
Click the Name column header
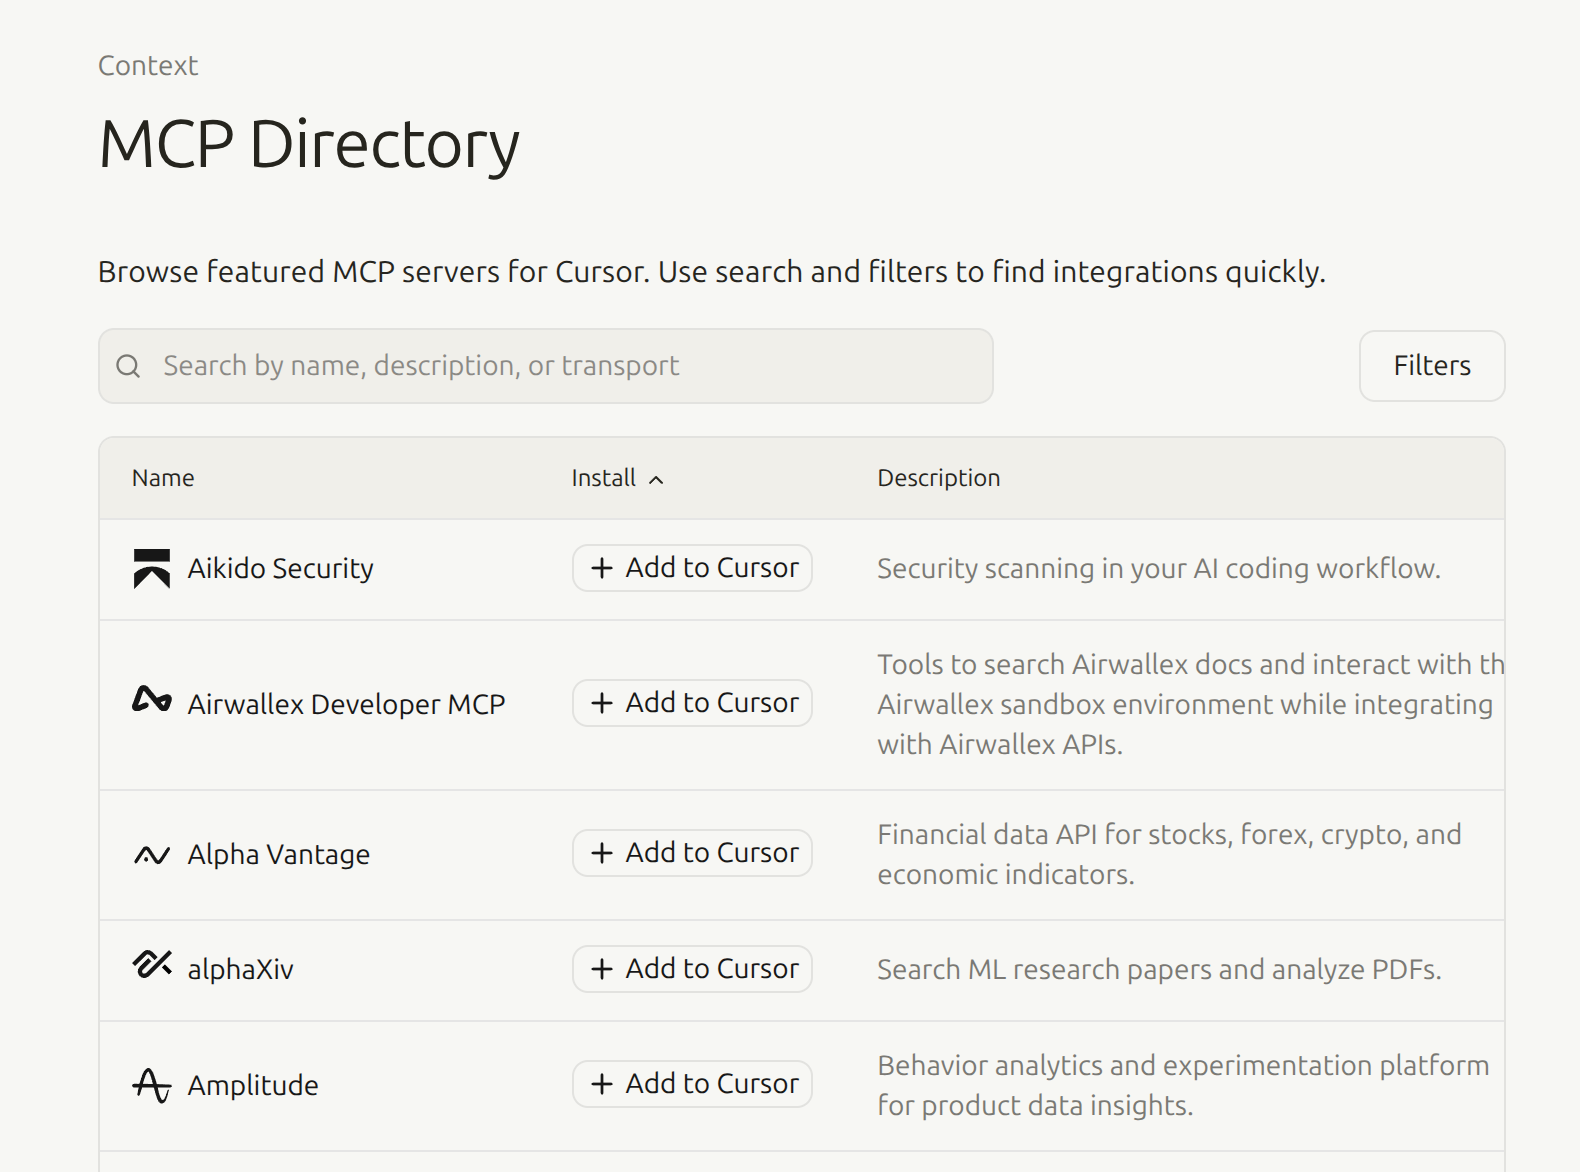[x=163, y=478]
